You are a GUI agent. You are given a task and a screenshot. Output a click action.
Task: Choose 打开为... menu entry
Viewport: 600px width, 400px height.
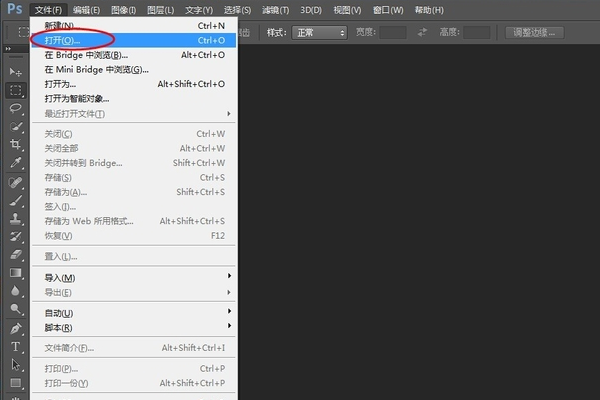pyautogui.click(x=134, y=84)
